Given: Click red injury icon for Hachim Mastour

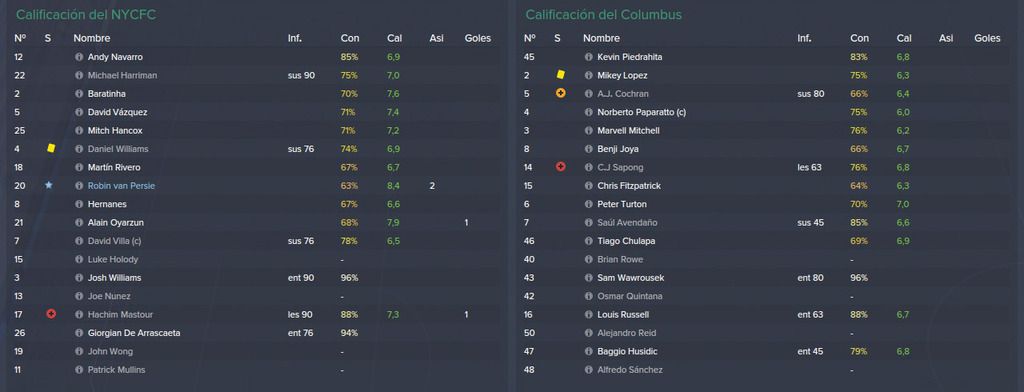Looking at the screenshot, I should [x=51, y=314].
